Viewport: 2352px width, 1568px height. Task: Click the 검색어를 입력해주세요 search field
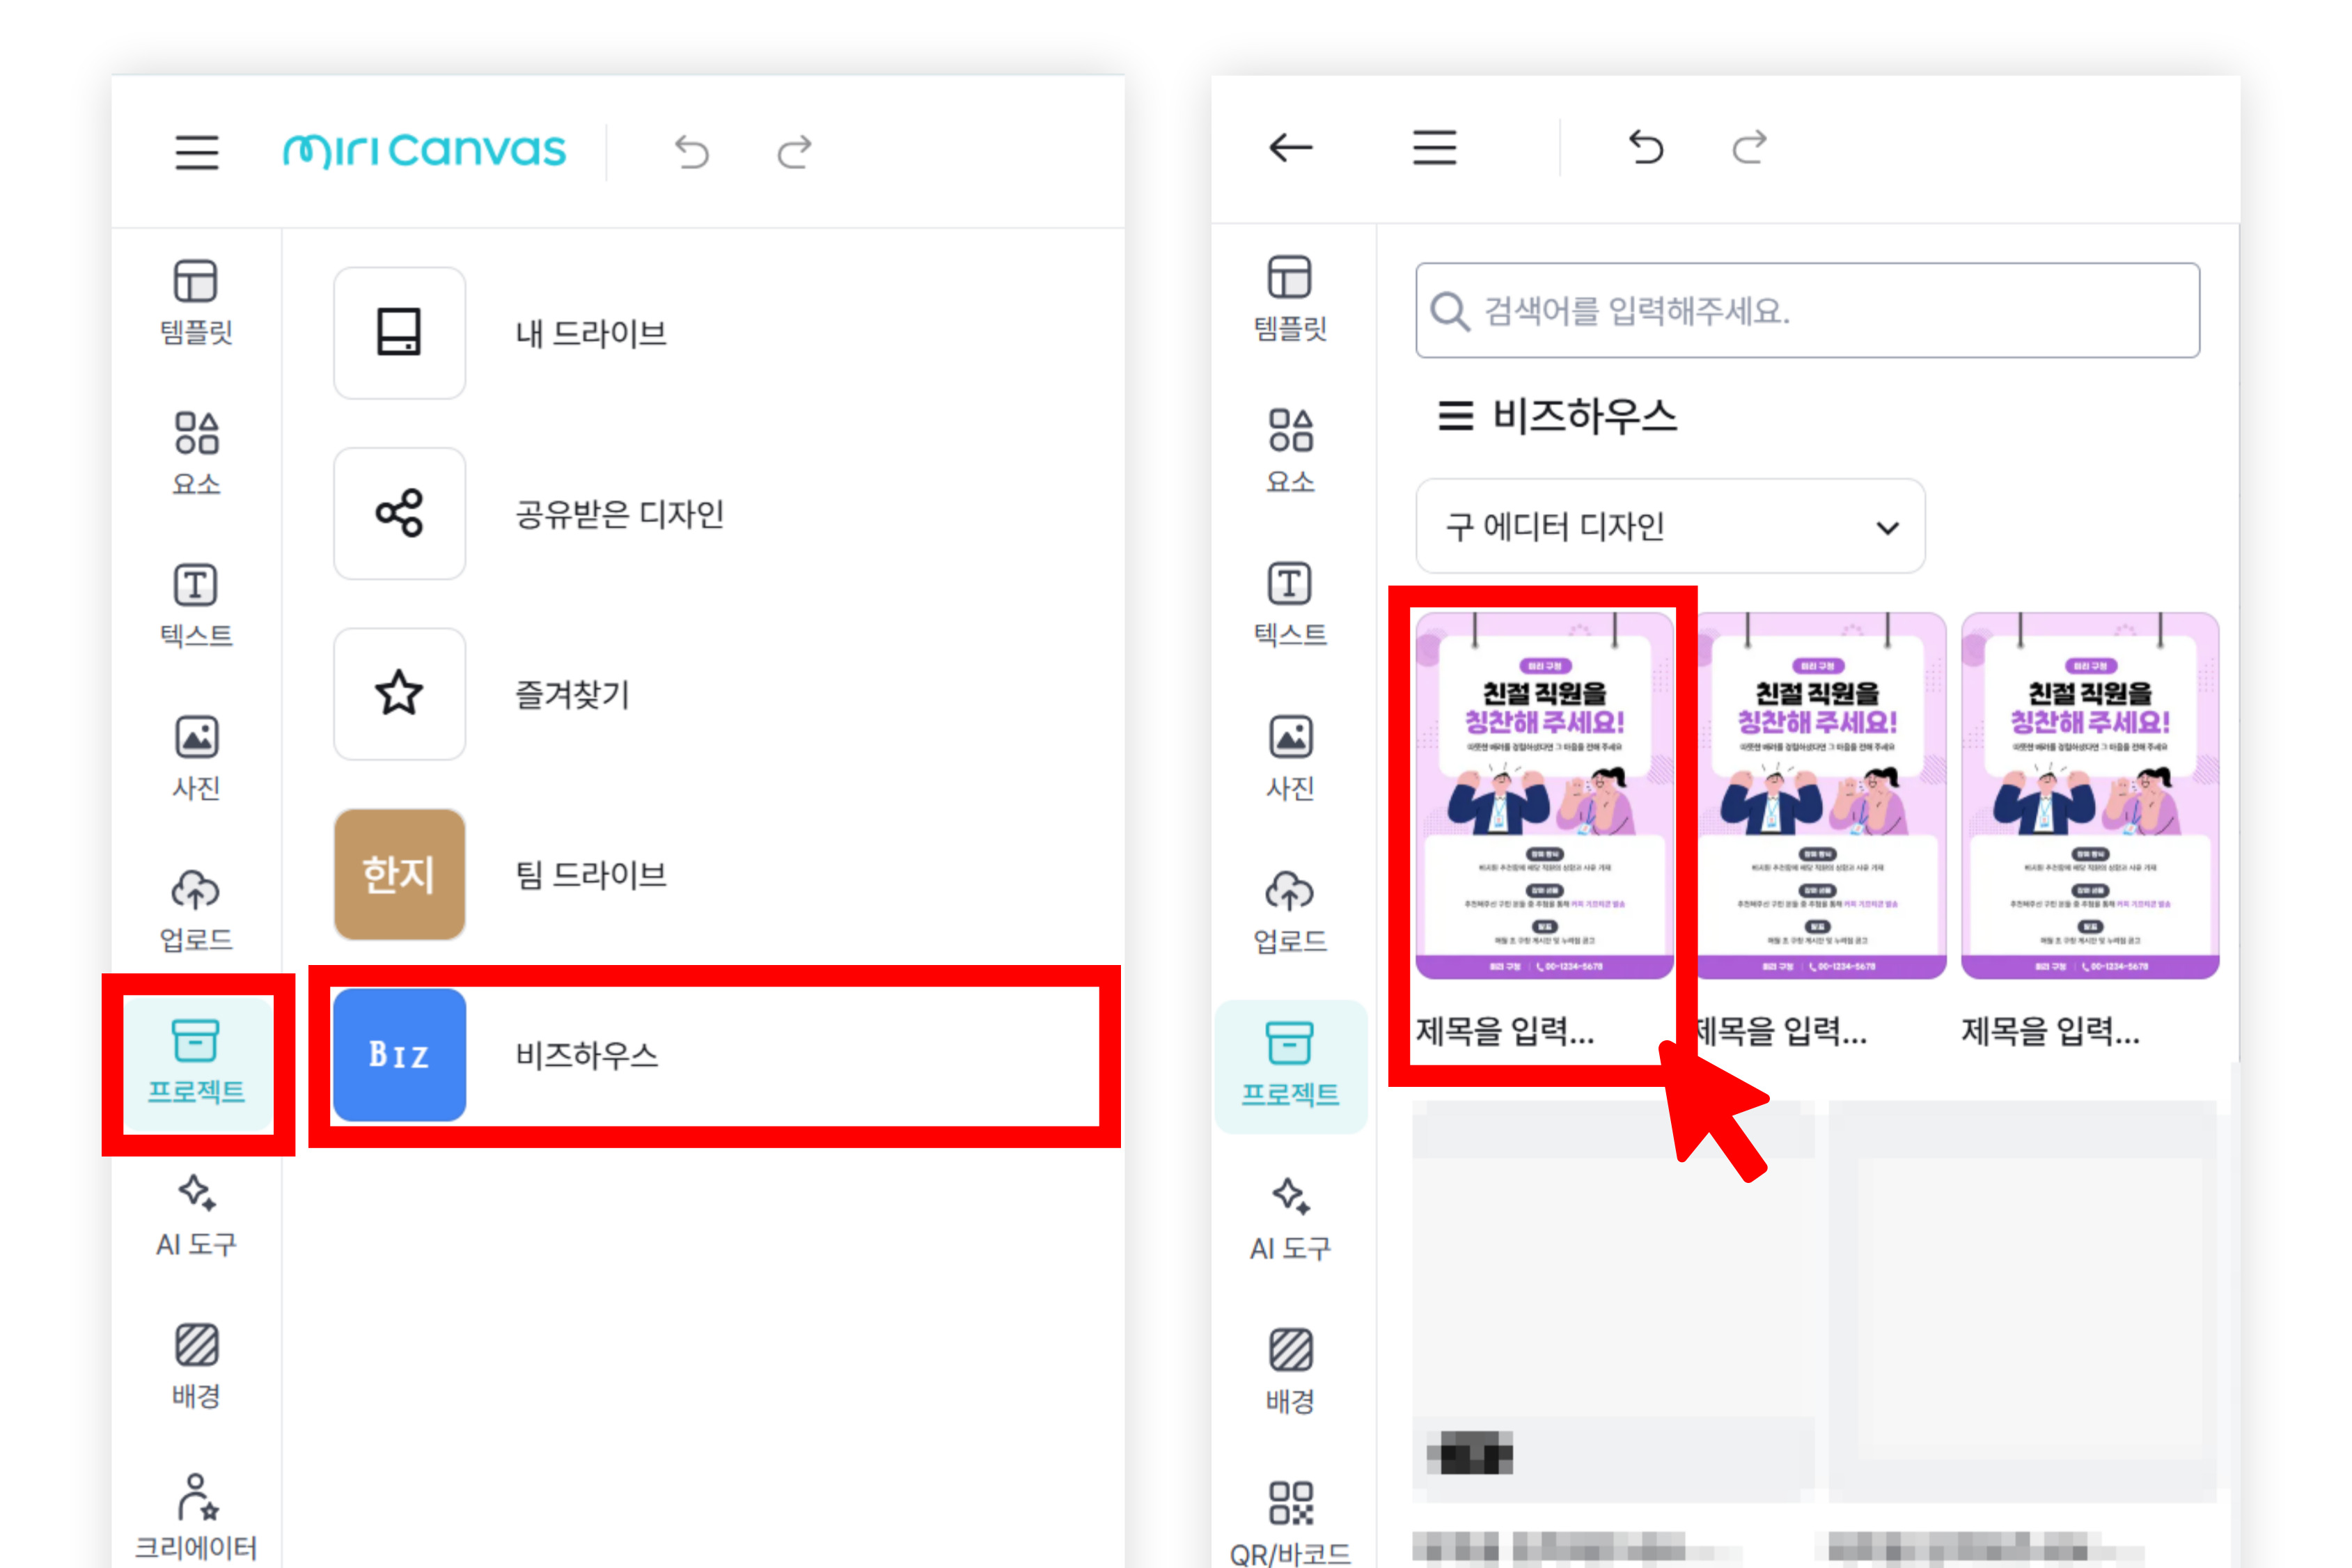click(1807, 311)
